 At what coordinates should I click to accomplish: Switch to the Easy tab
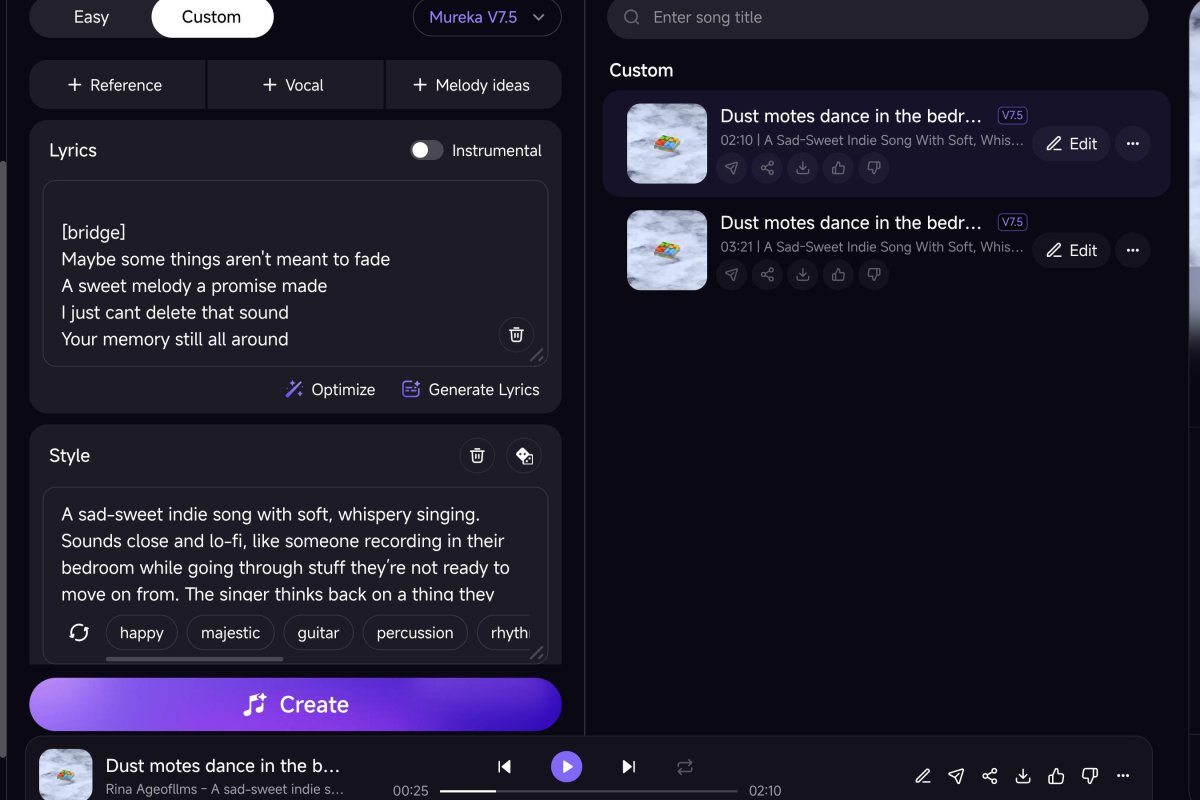coord(91,17)
